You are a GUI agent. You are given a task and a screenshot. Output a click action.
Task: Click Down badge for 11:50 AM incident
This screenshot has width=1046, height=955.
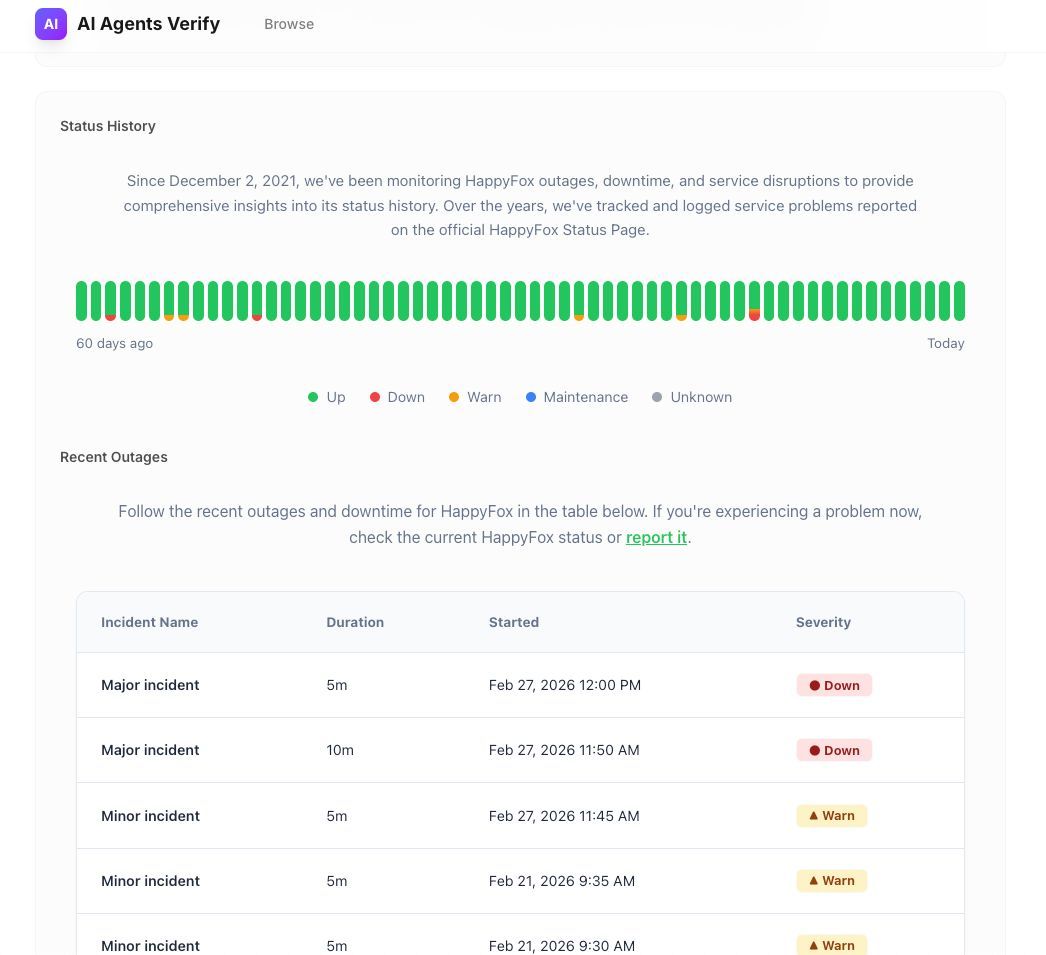coord(834,750)
